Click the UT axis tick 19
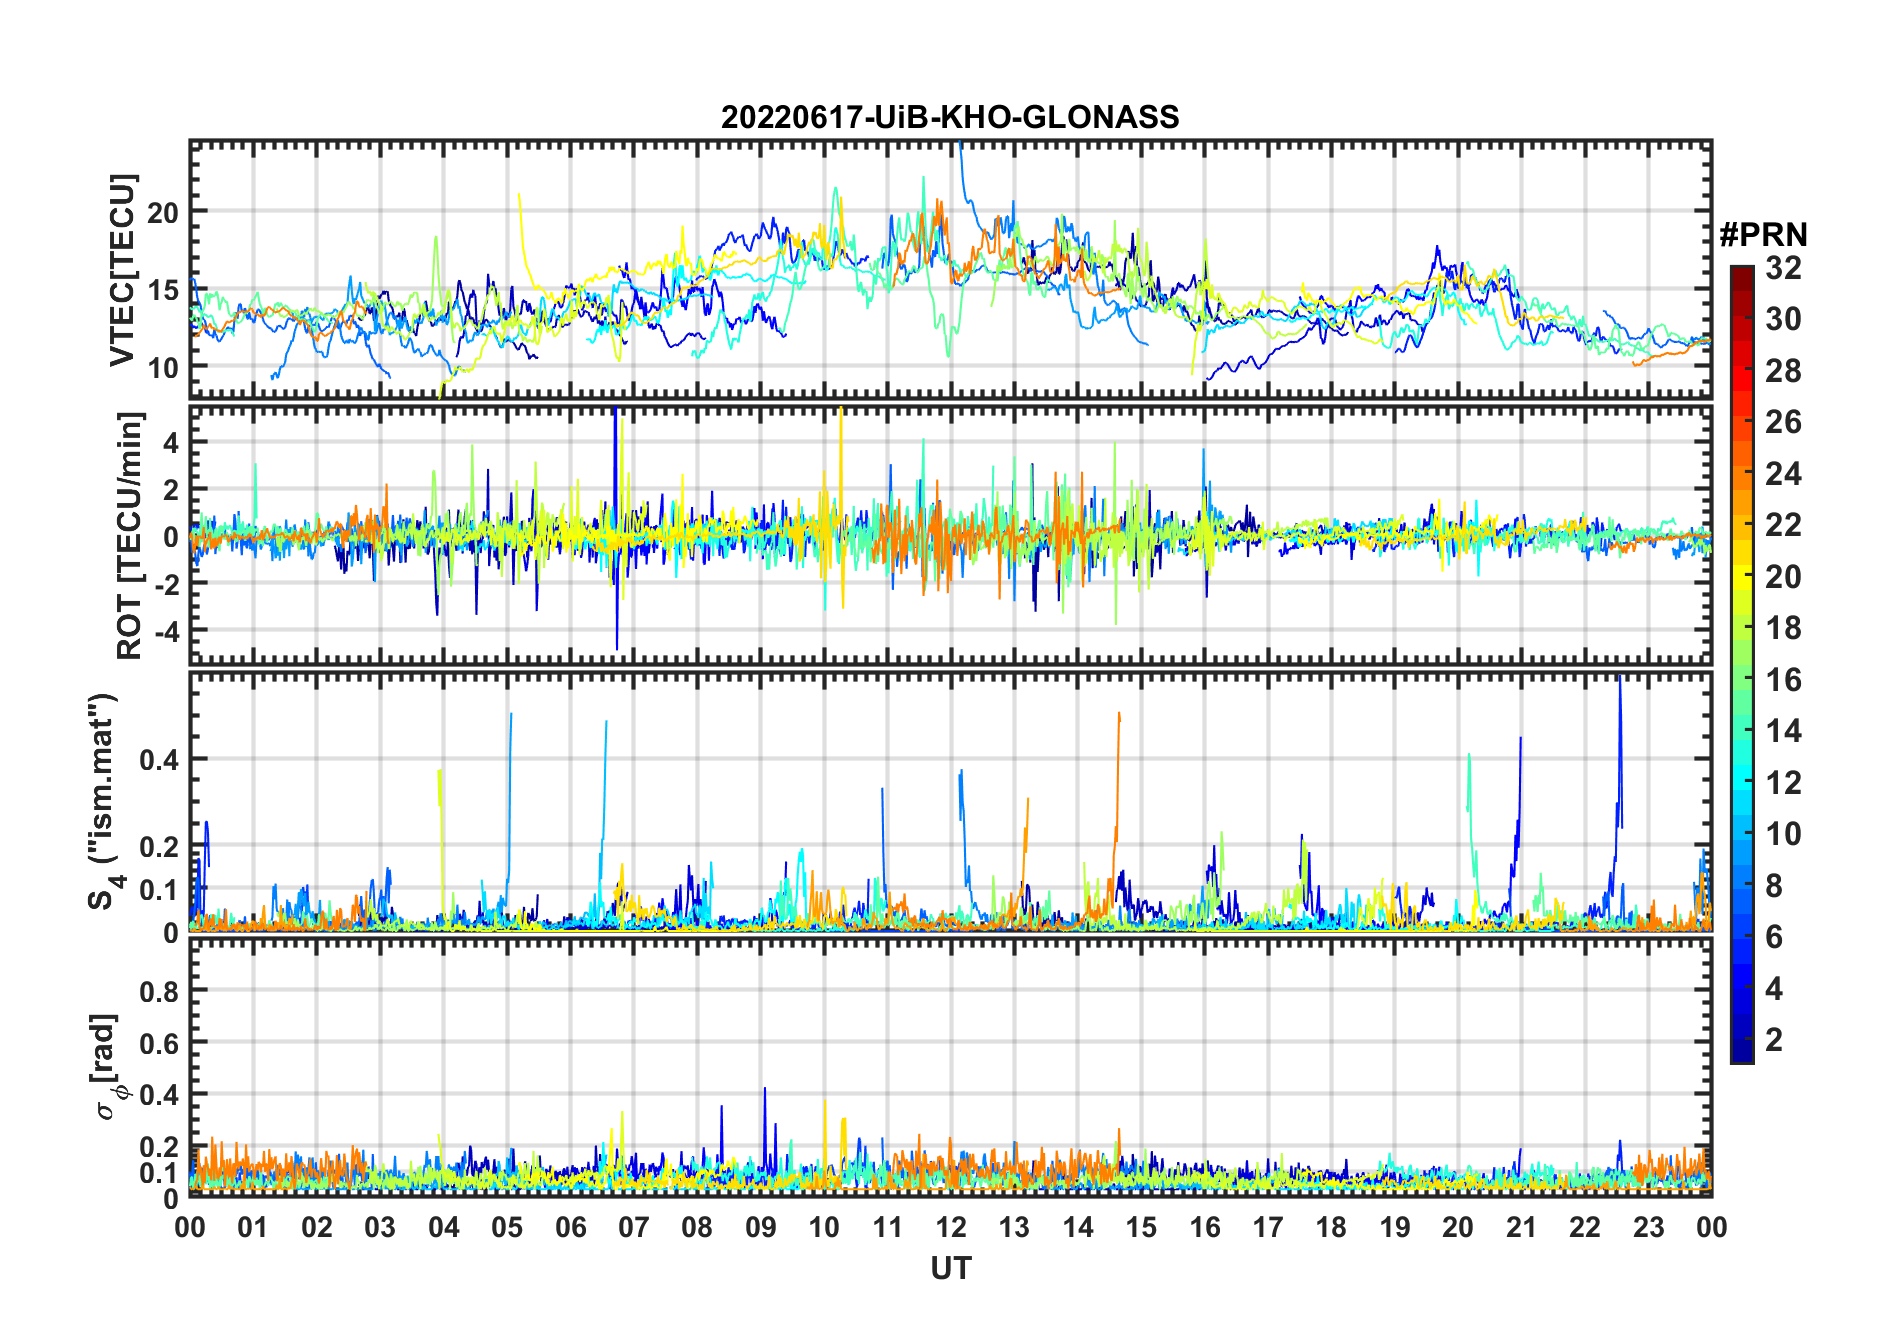The width and height of the screenshot is (1902, 1330). pos(1395,1228)
